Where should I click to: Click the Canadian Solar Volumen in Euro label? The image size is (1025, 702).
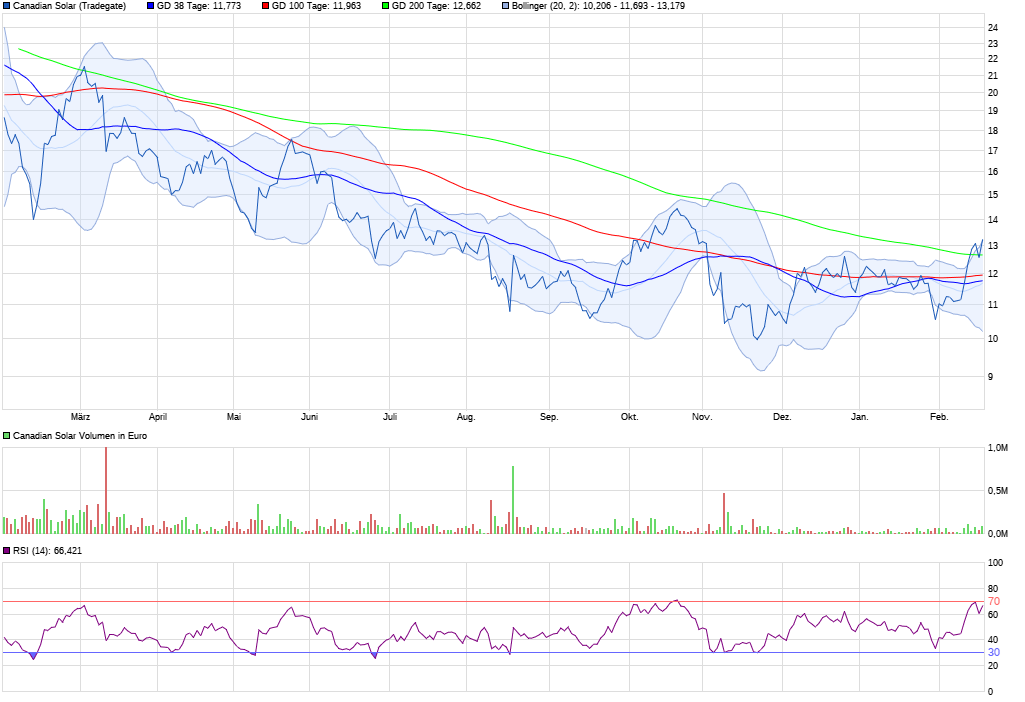point(80,436)
